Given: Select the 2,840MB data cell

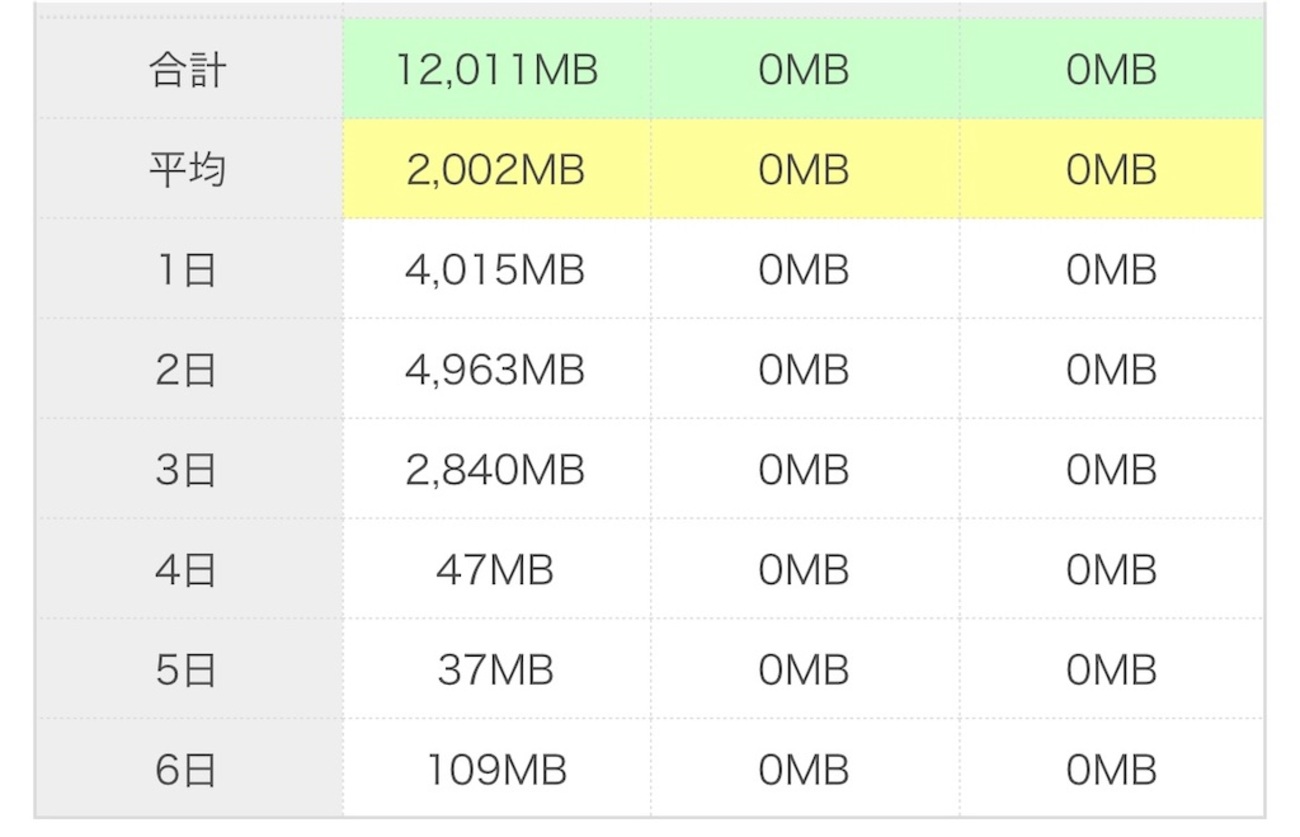Looking at the screenshot, I should pyautogui.click(x=496, y=470).
